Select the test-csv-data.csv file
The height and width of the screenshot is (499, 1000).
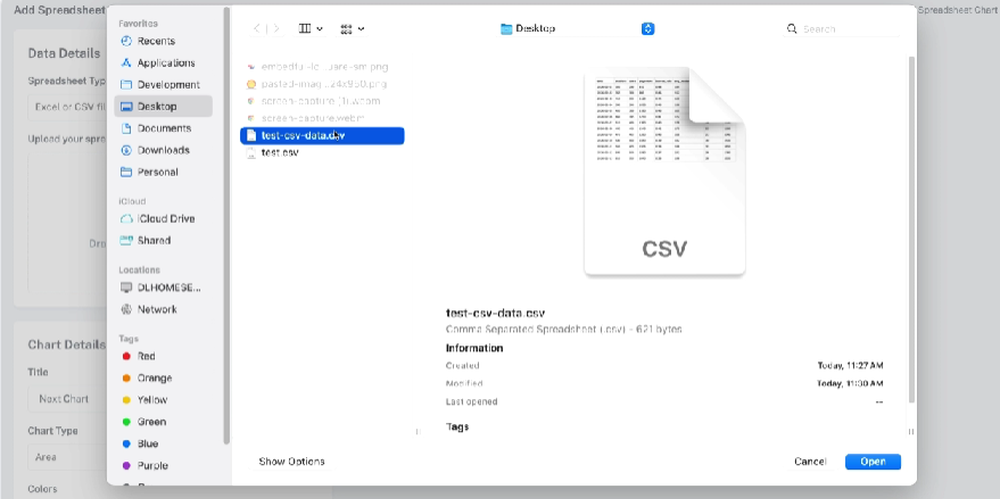pyautogui.click(x=322, y=135)
